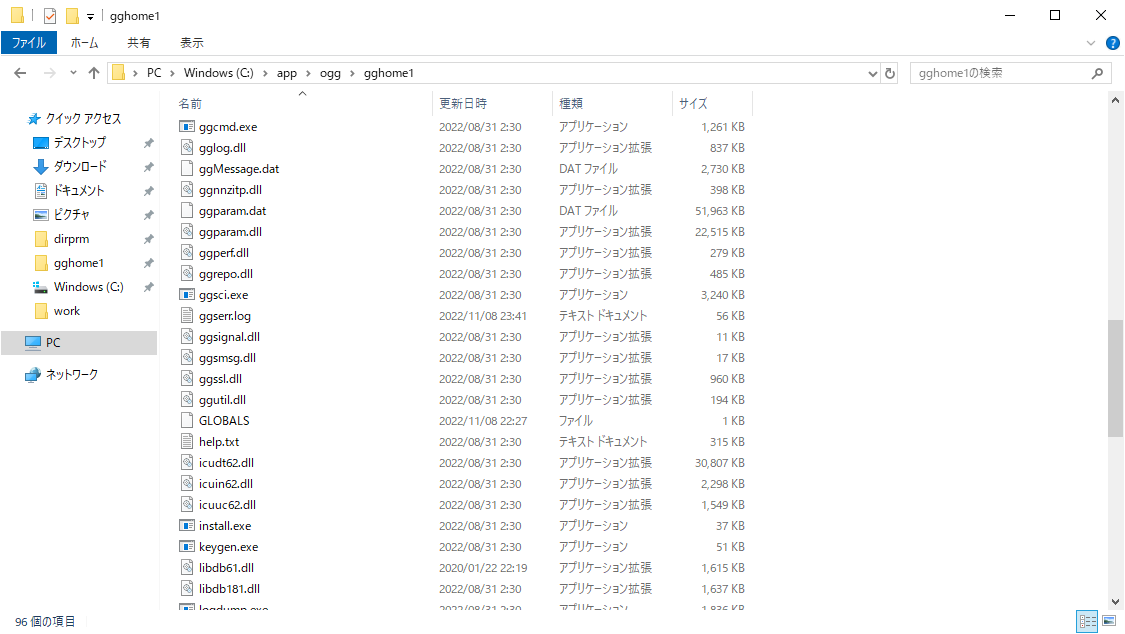Click the gglog.dll file icon
This screenshot has width=1125, height=634.
187,148
